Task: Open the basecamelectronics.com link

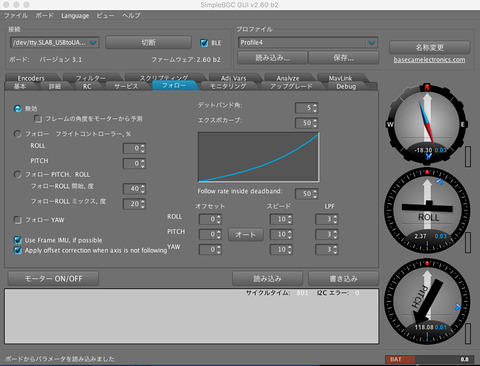Action: pyautogui.click(x=429, y=60)
